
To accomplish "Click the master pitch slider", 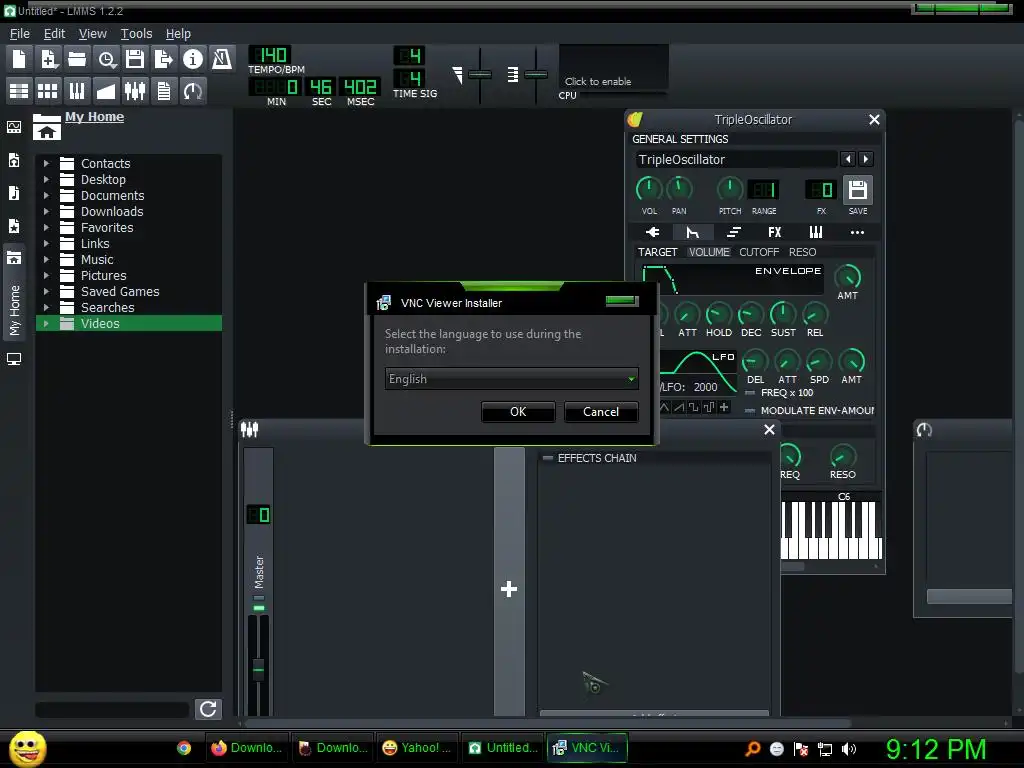I will pos(536,74).
